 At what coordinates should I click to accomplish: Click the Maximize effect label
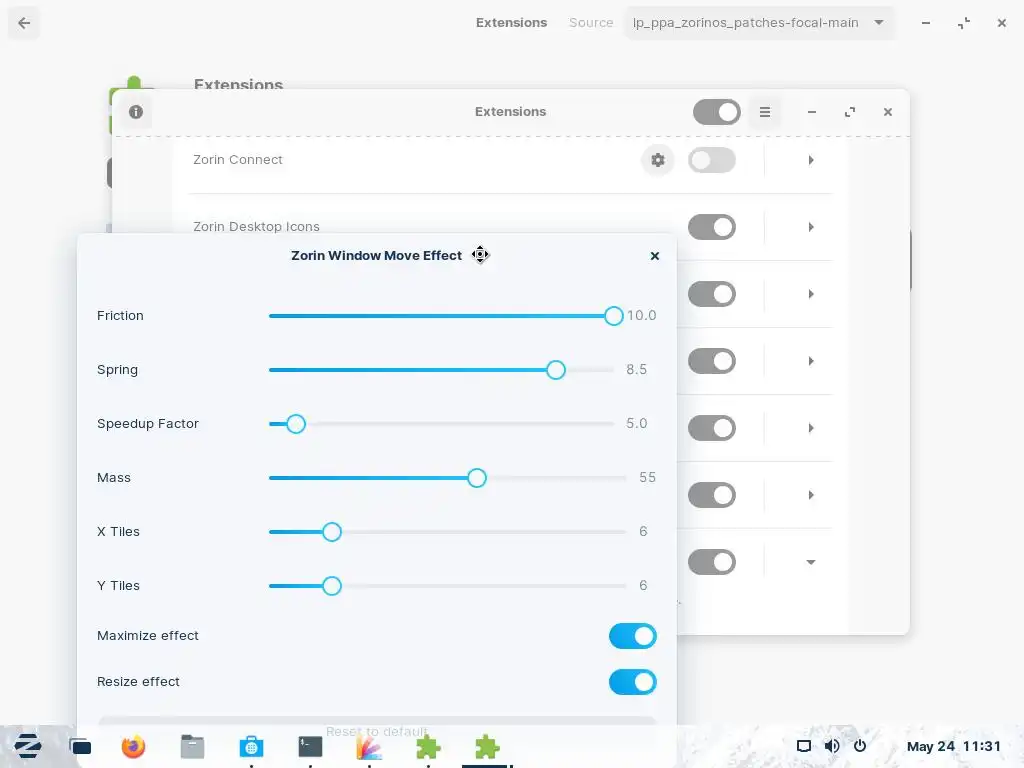click(x=148, y=635)
